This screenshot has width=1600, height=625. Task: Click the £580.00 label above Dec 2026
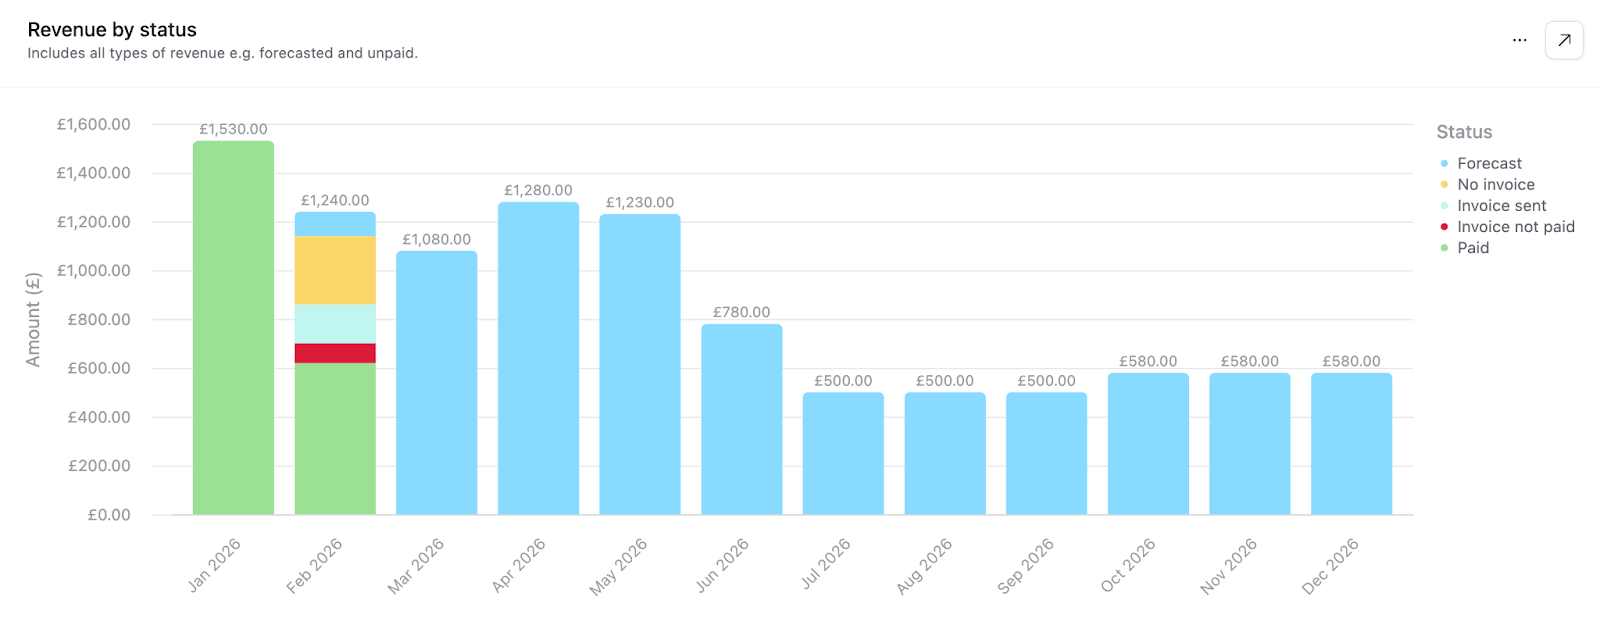(x=1350, y=361)
